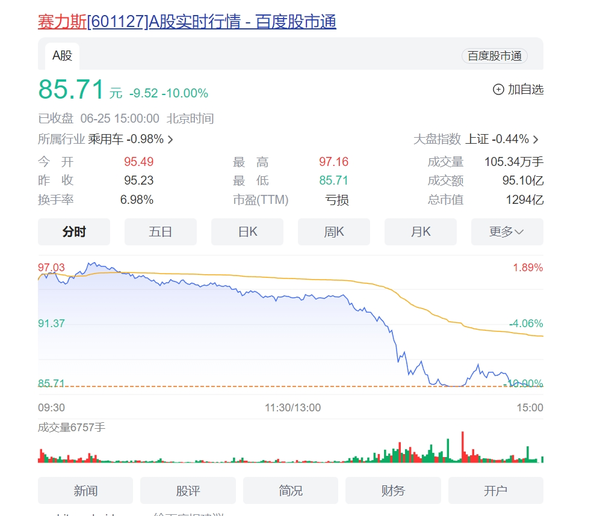
Task: Click the 成交量 value 105.34万手
Action: 514,162
